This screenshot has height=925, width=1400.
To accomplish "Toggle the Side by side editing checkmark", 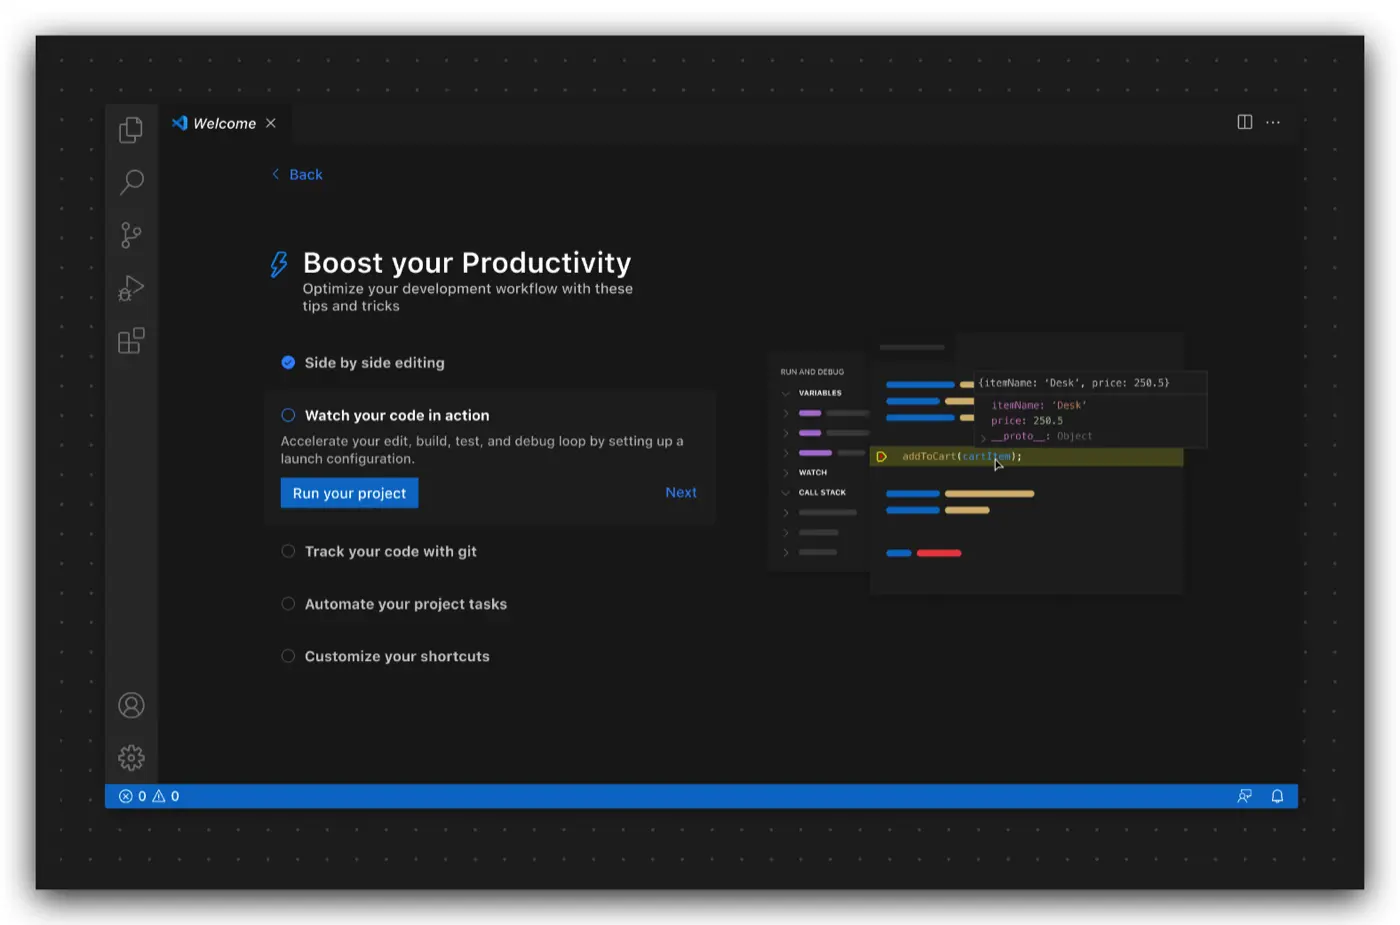I will [288, 362].
